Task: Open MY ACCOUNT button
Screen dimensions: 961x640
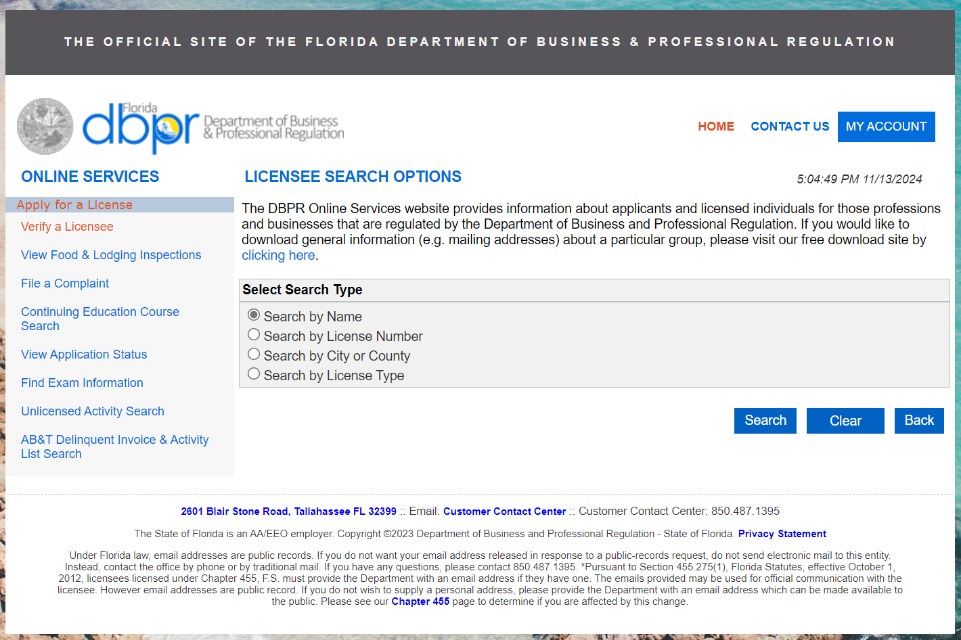Action: coord(886,126)
